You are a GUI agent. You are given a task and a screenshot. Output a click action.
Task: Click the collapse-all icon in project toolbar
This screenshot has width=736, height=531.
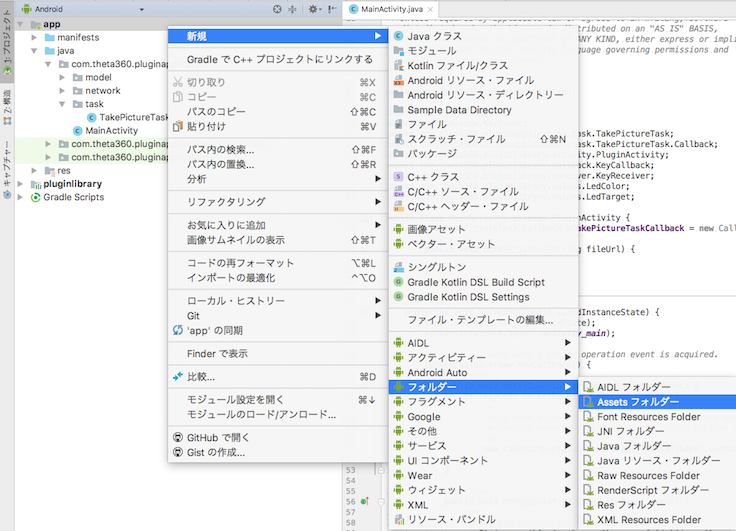click(293, 8)
